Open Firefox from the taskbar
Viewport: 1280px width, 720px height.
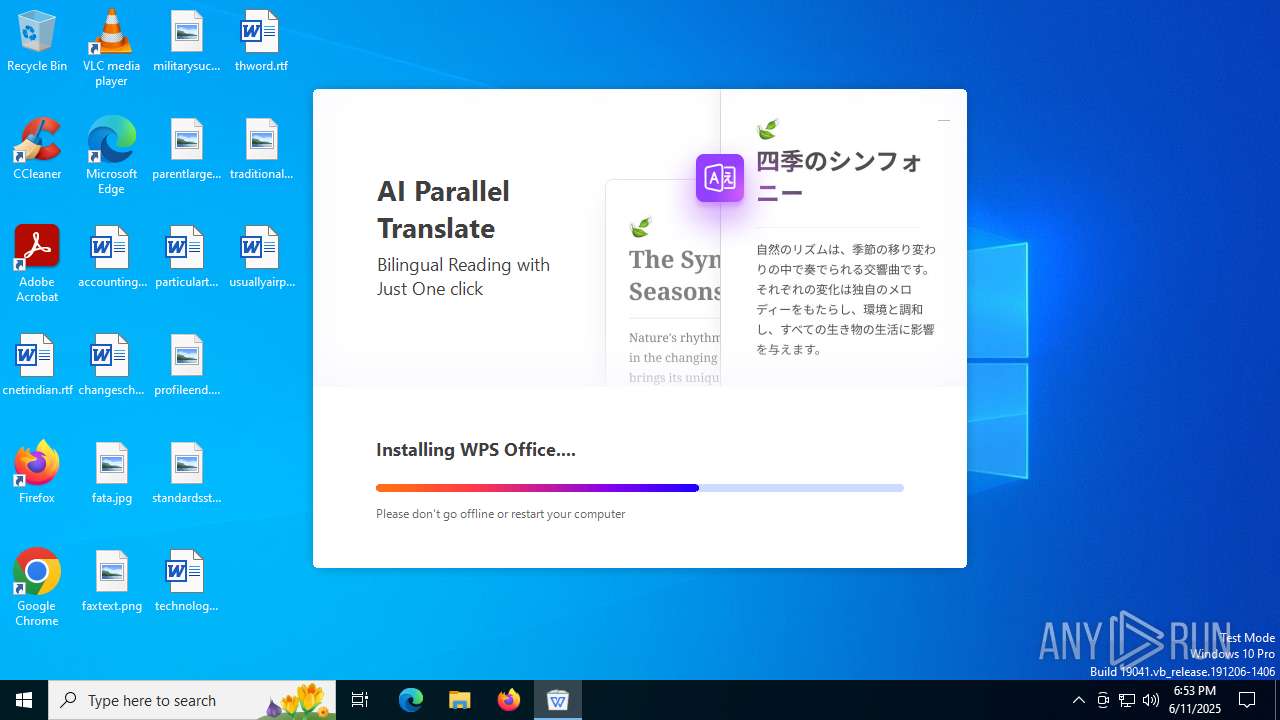[509, 700]
